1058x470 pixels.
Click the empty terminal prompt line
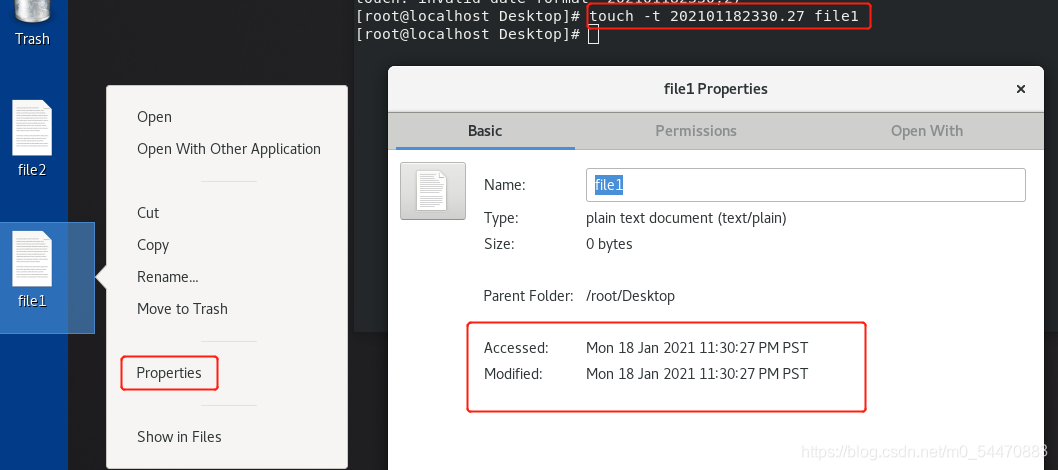point(477,34)
